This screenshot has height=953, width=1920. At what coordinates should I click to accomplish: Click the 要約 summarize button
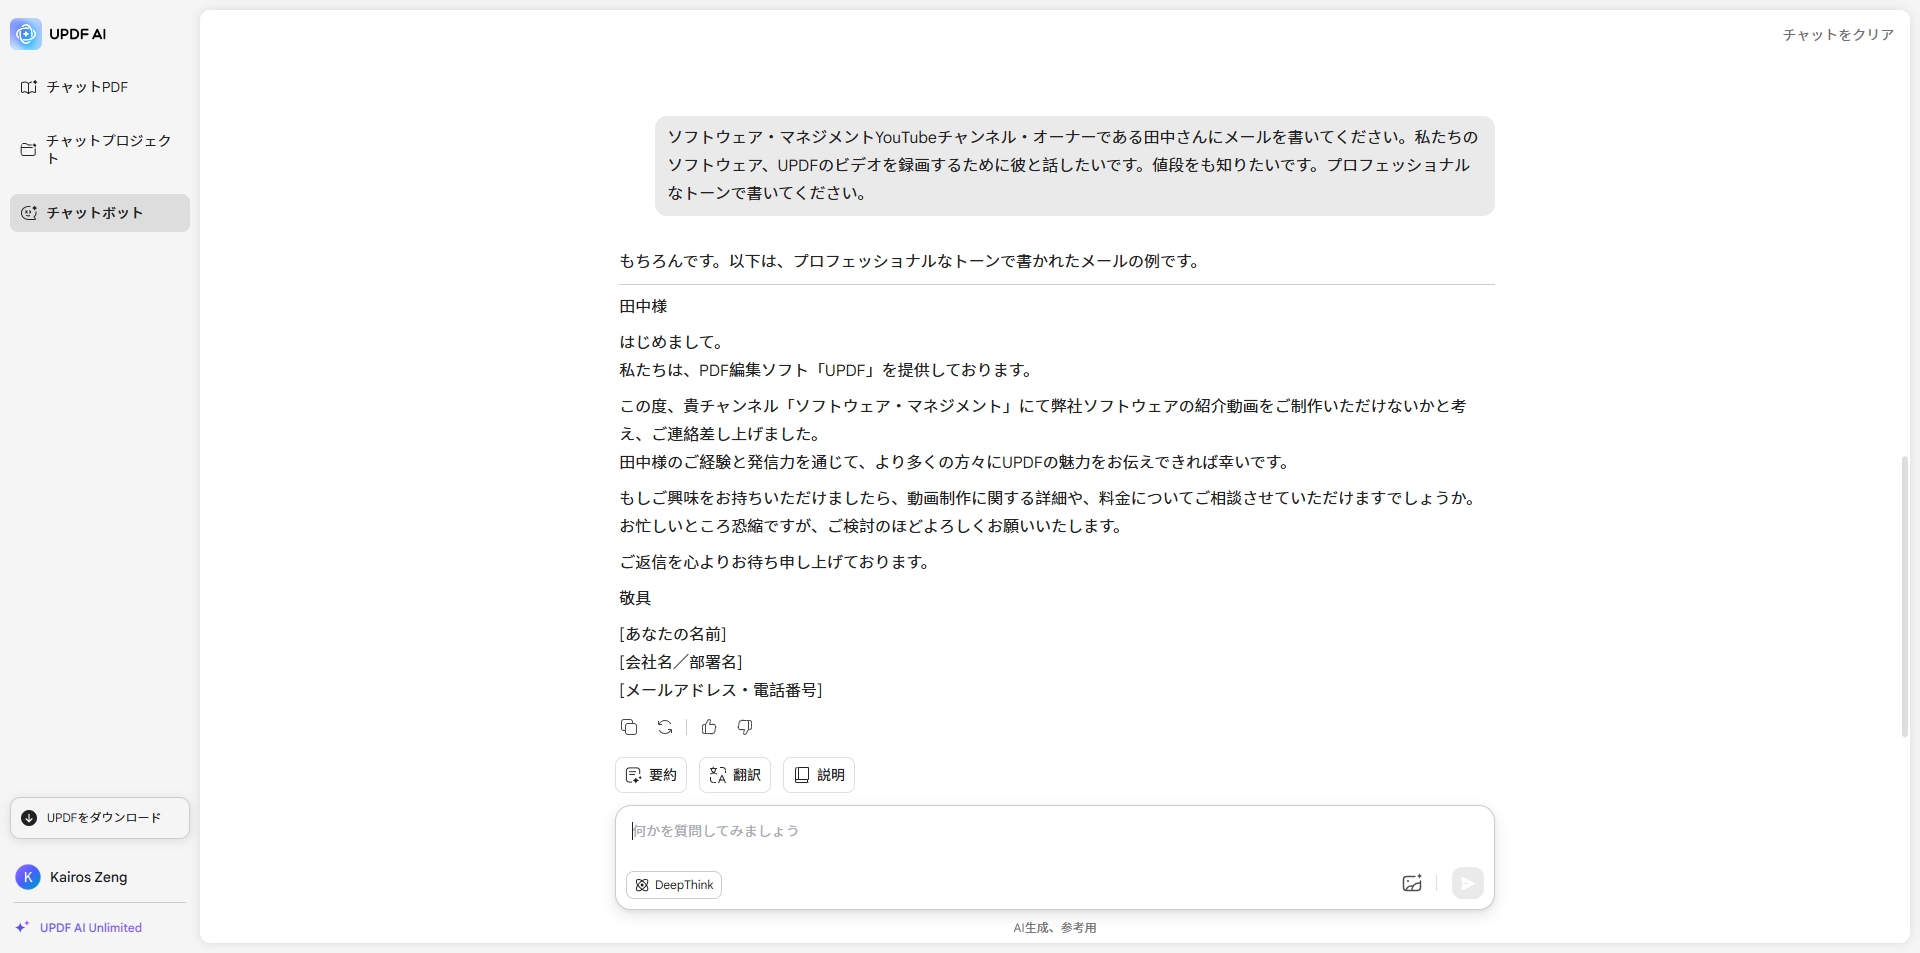(651, 775)
